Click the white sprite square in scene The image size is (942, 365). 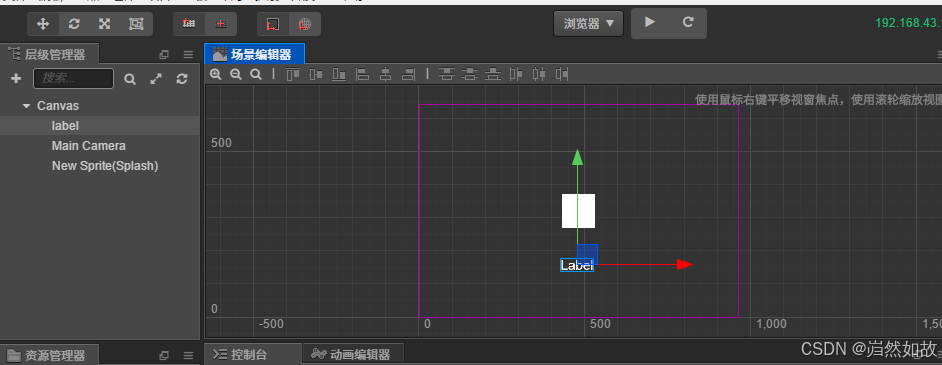coord(579,211)
